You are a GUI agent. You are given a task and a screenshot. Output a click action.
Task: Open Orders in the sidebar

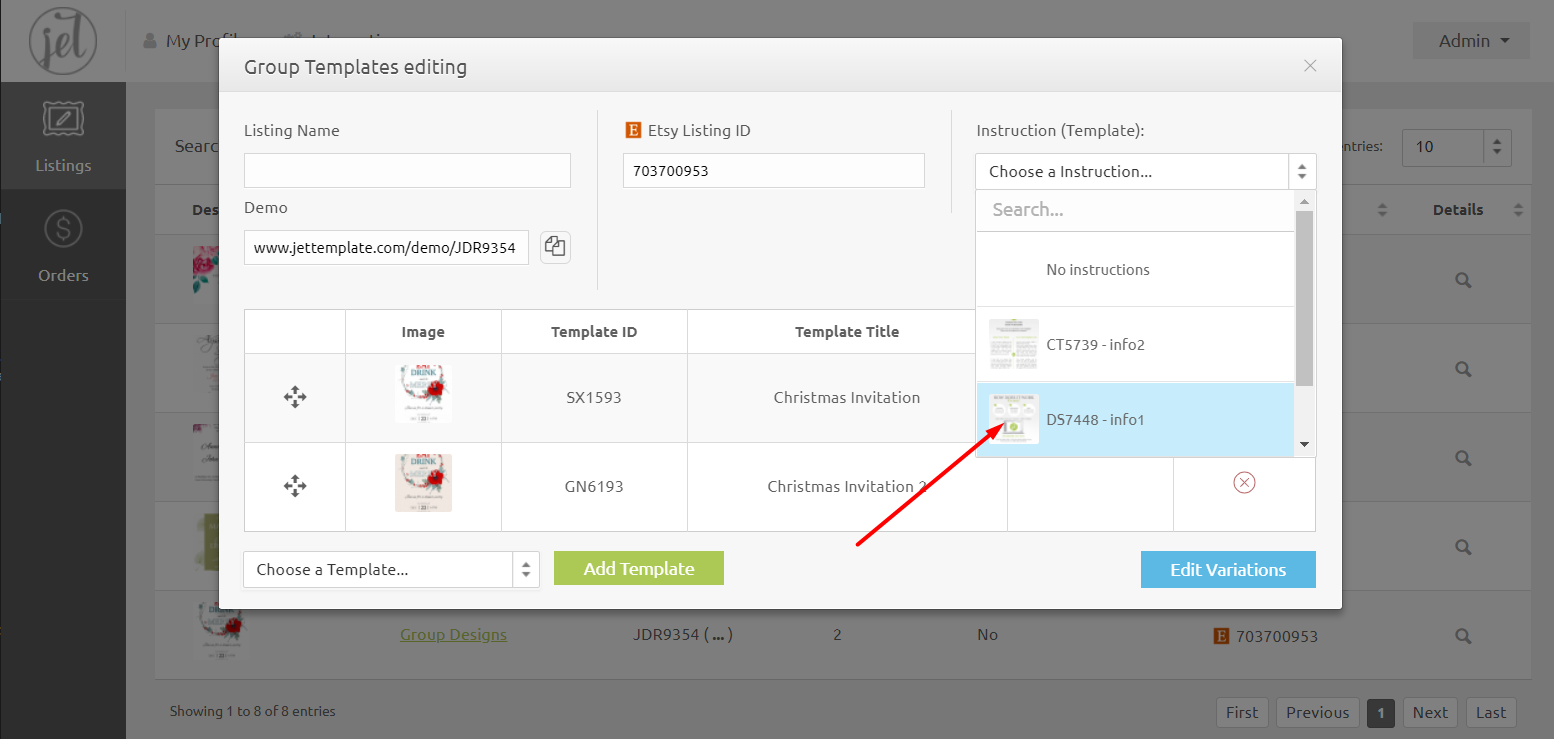pyautogui.click(x=63, y=246)
